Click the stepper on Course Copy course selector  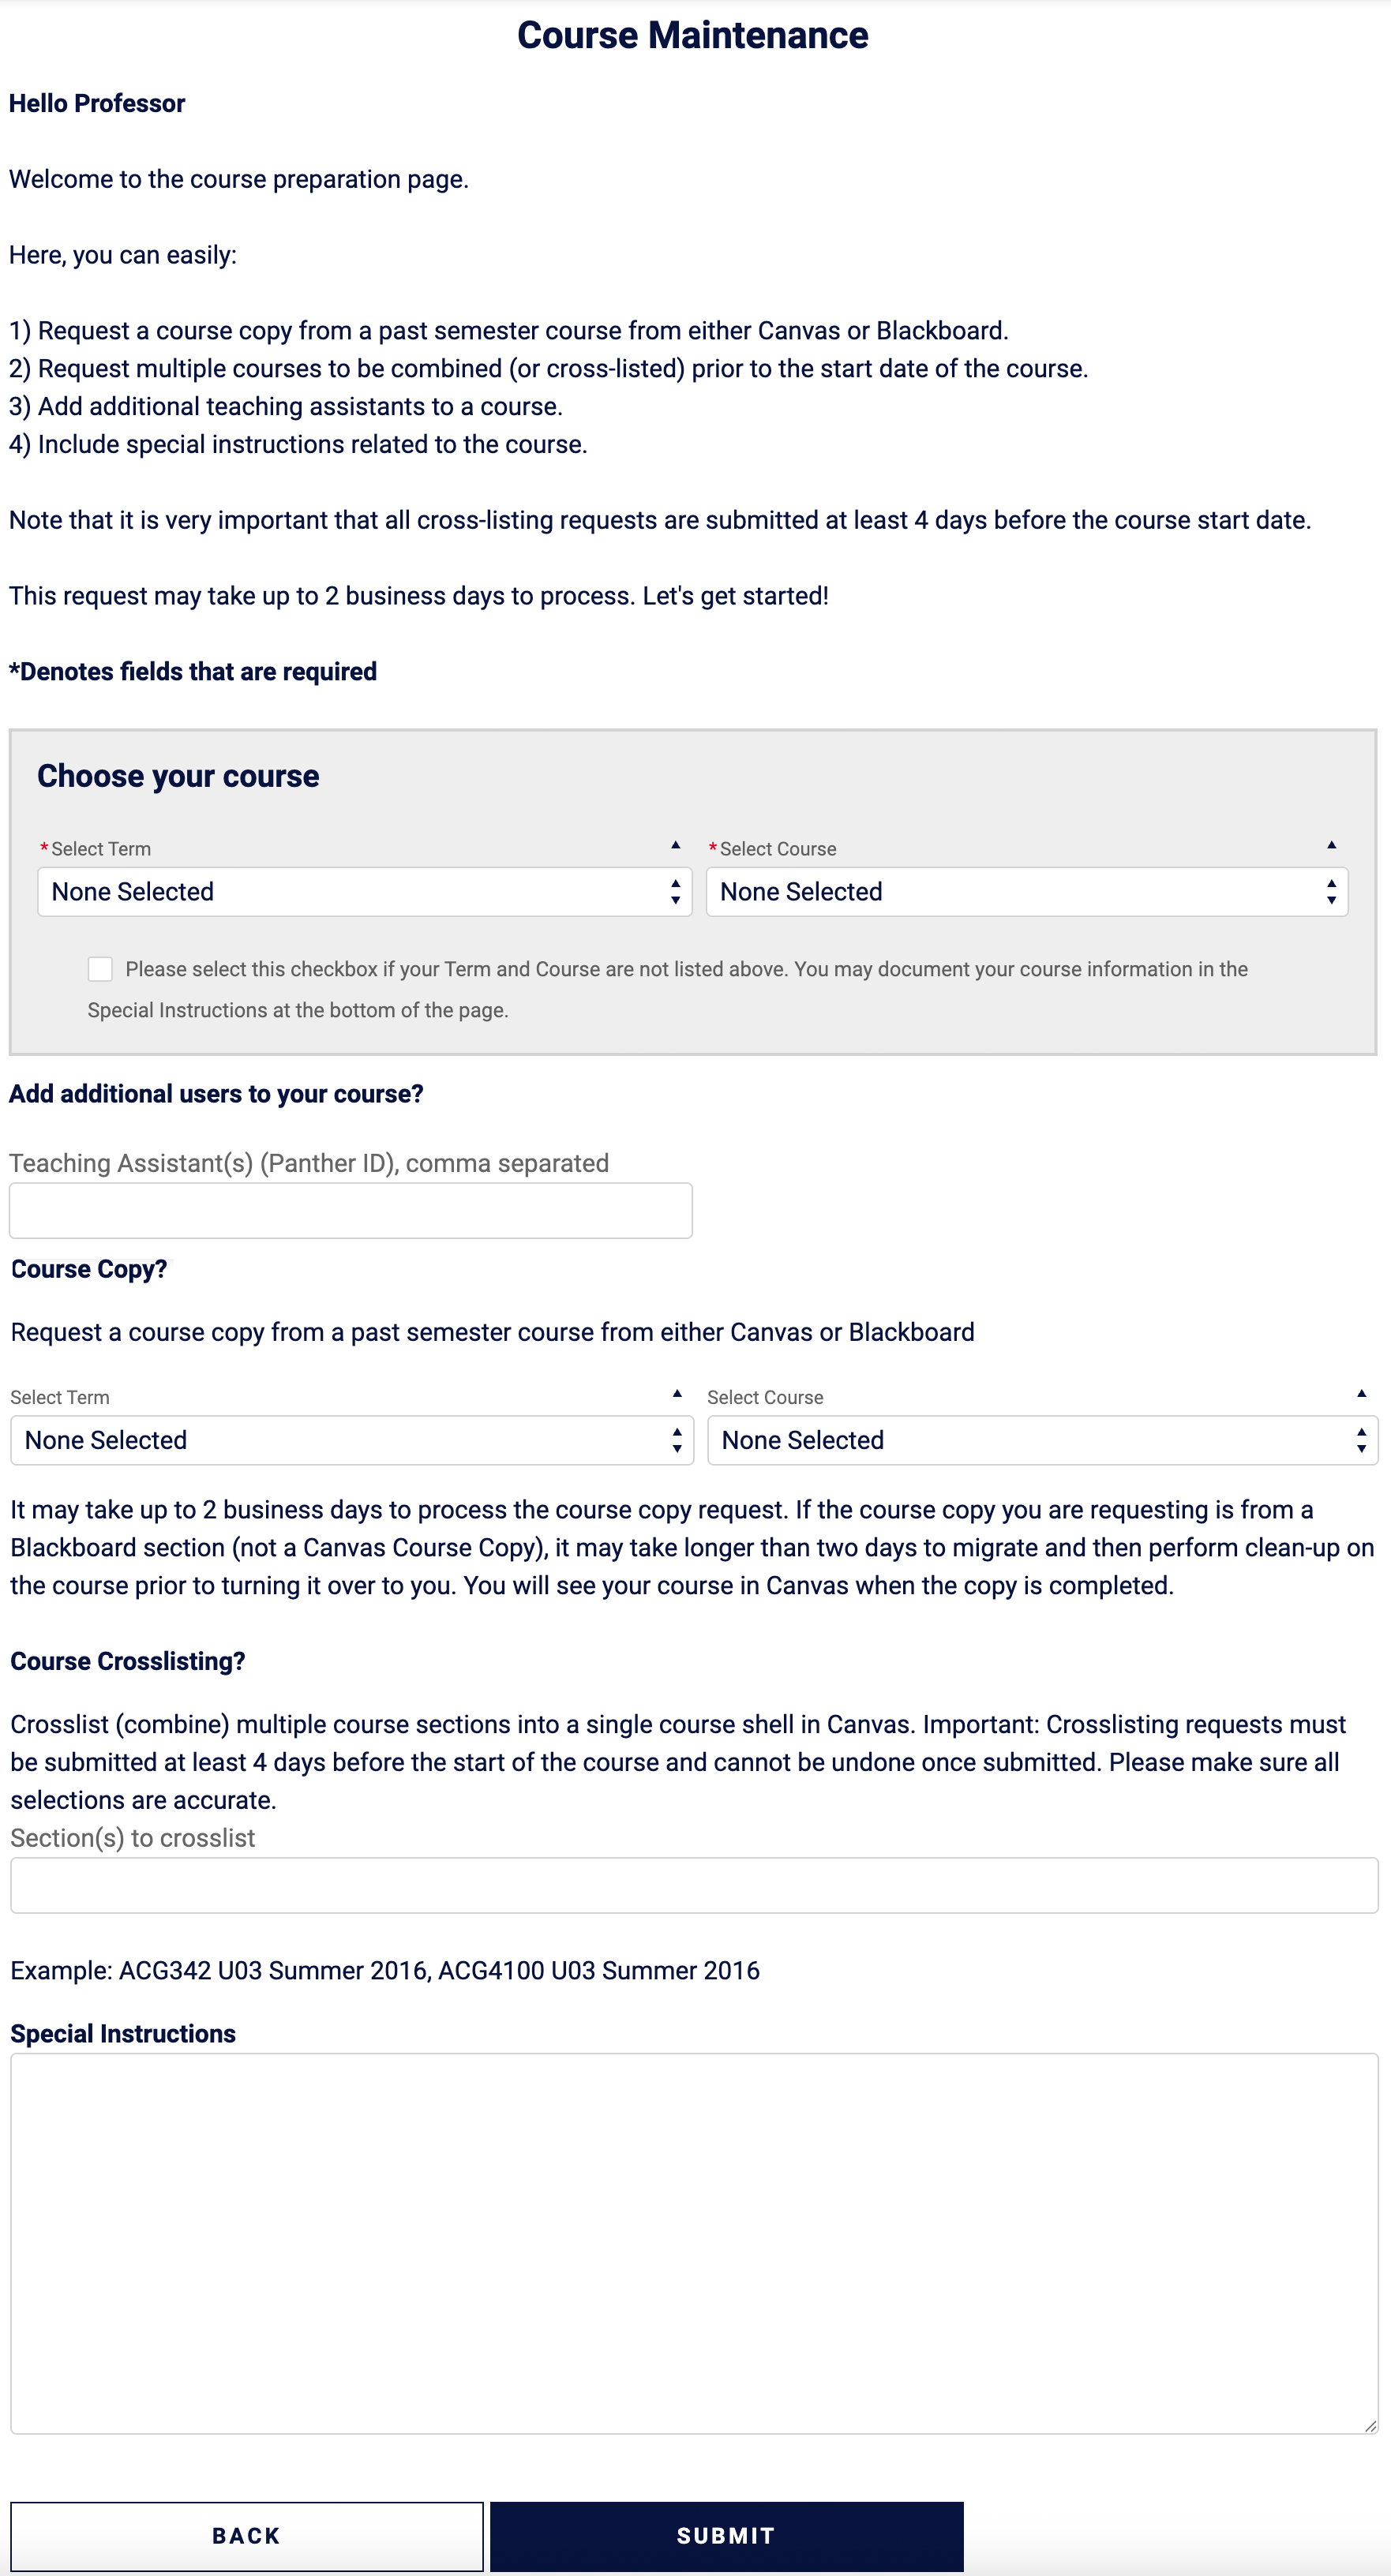(1360, 1440)
